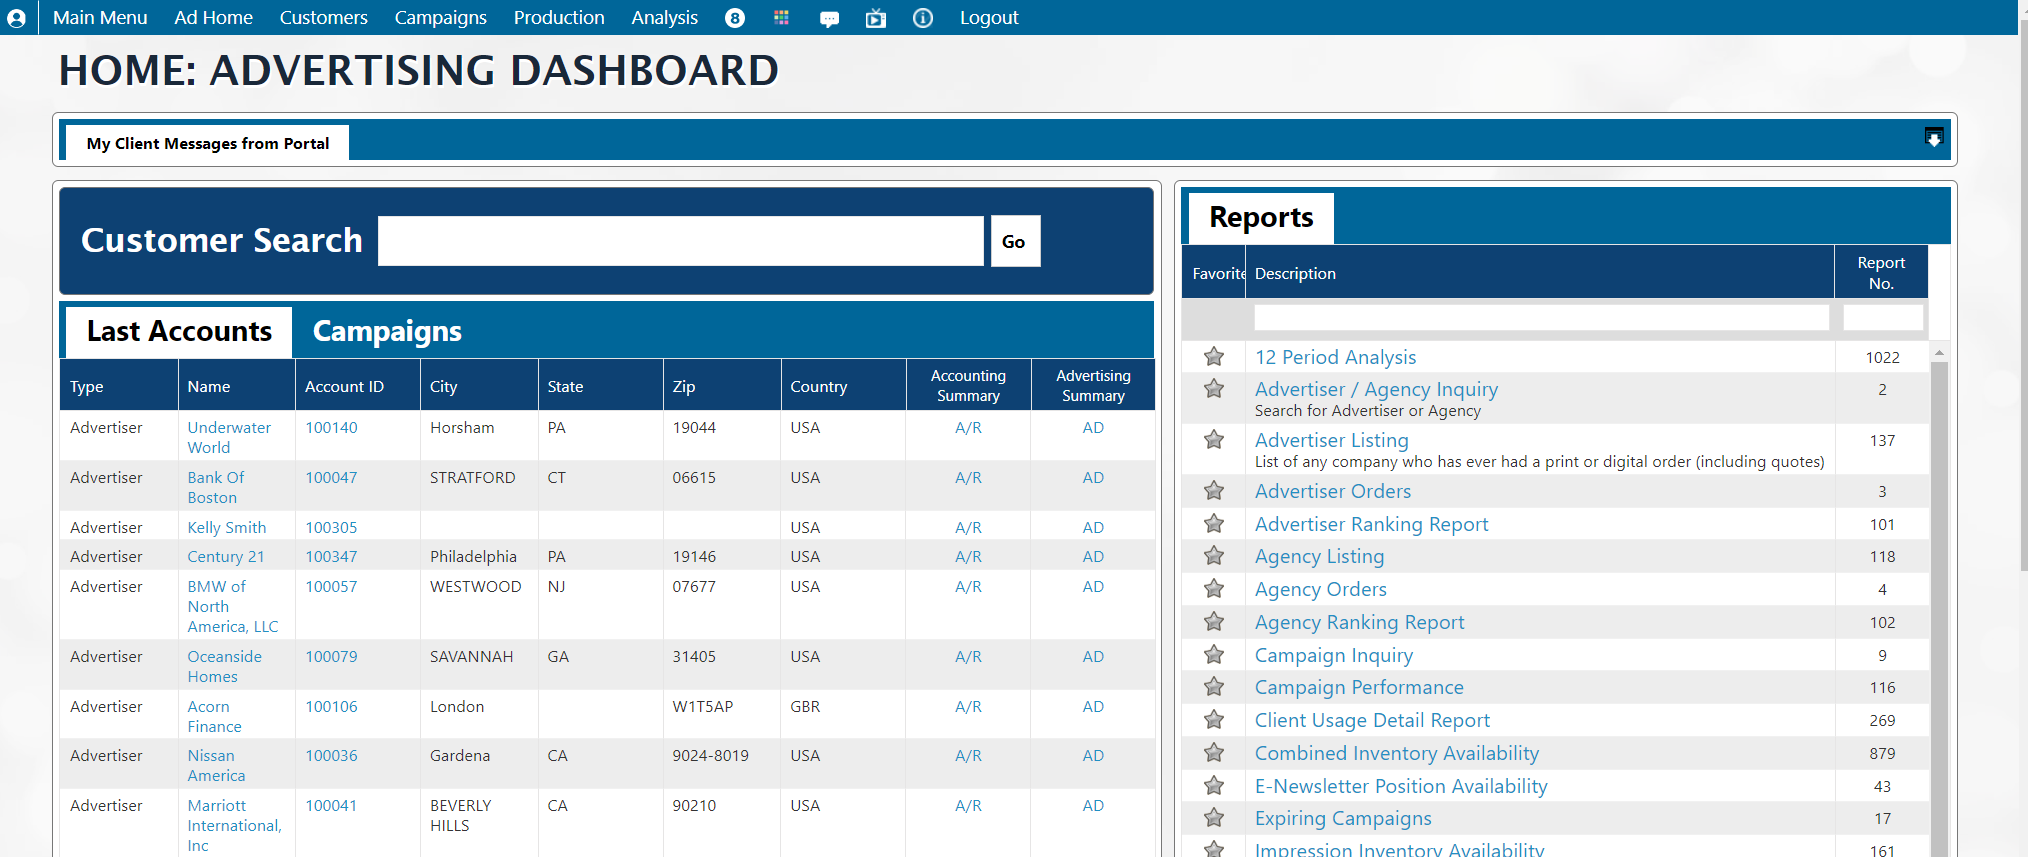Expand the My Client Messages panel

coord(1934,139)
